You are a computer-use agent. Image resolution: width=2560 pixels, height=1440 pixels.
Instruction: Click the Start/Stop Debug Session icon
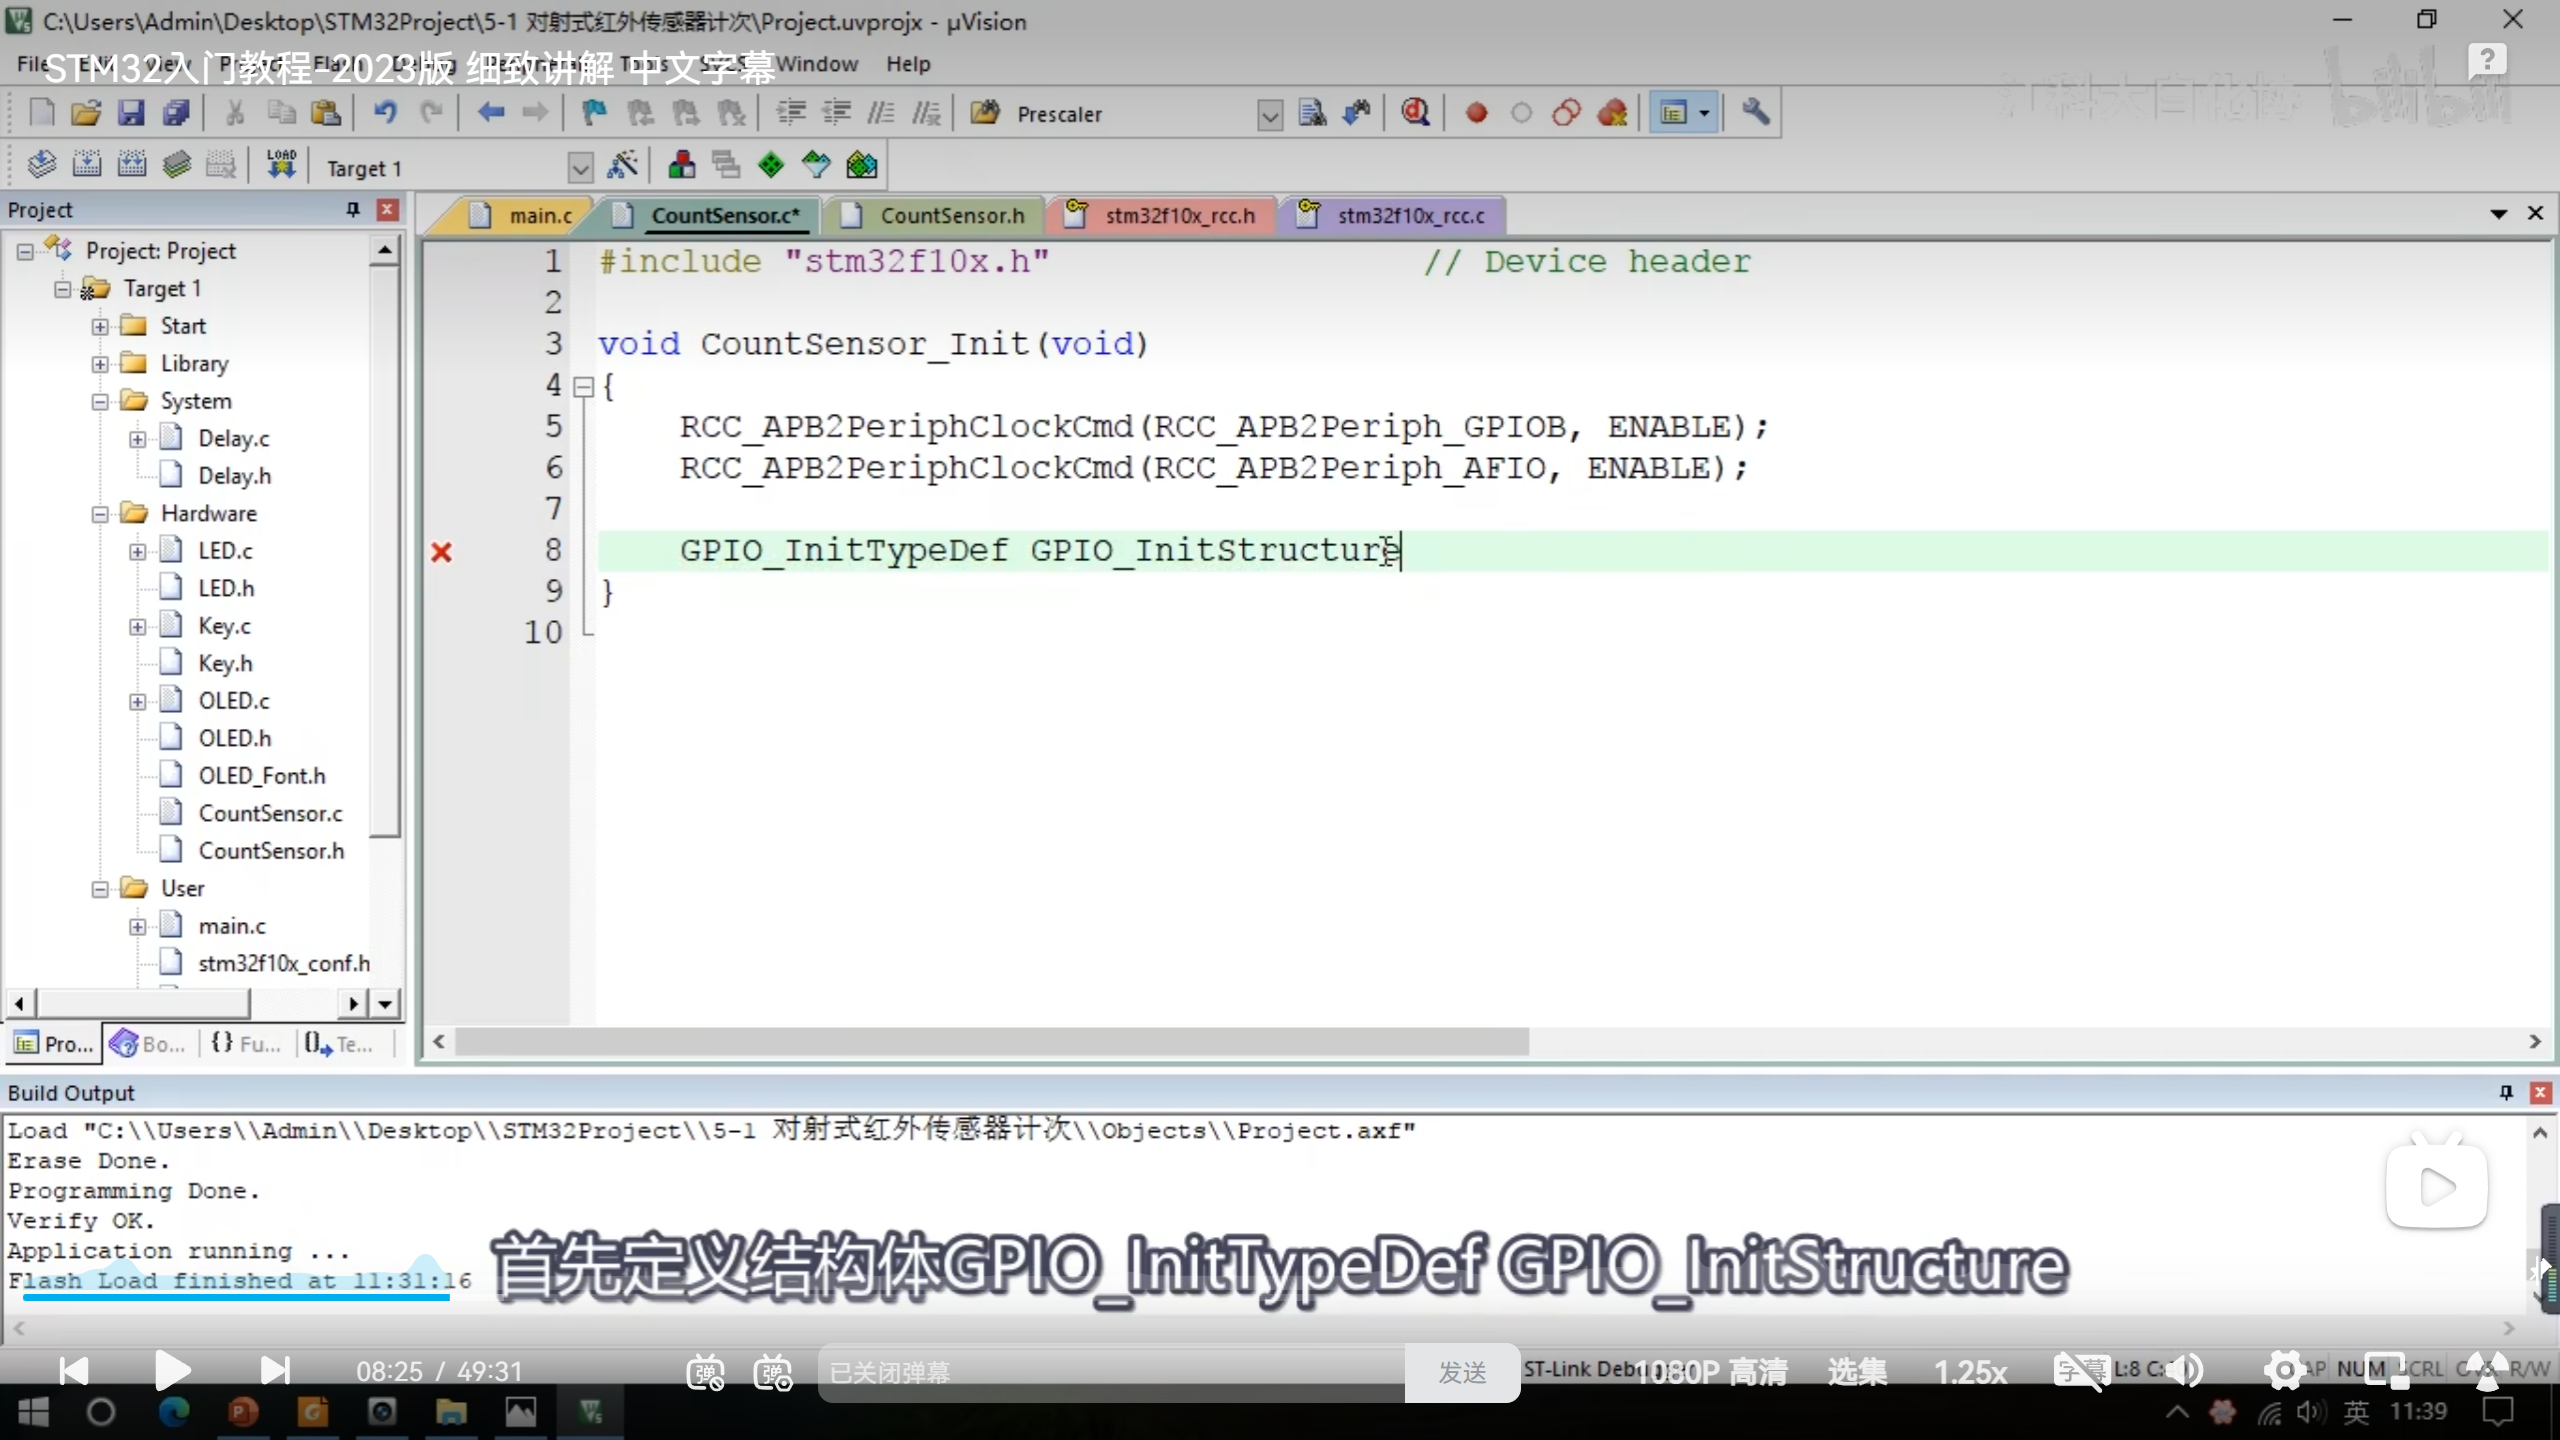pyautogui.click(x=1415, y=113)
